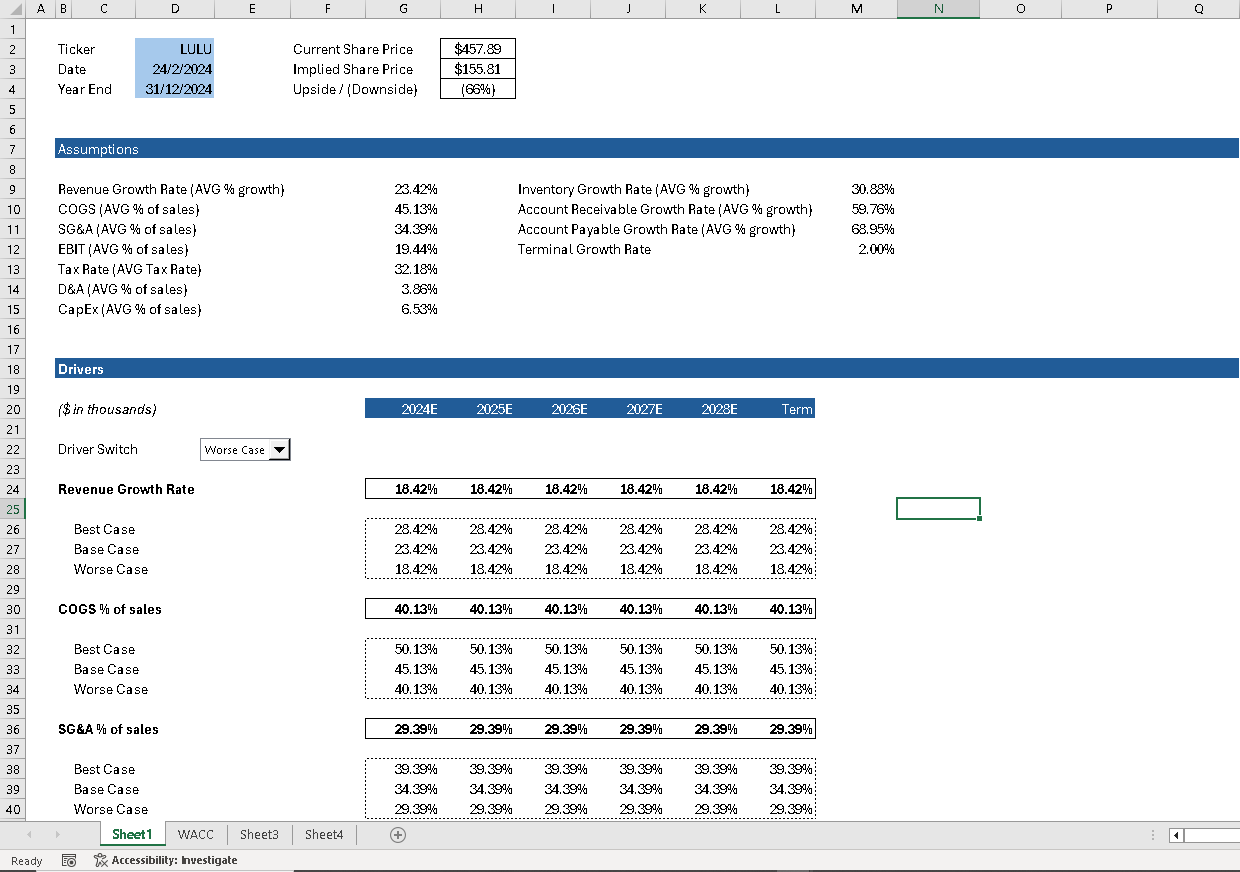
Task: Switch to the Sheet4 tab
Action: click(323, 834)
